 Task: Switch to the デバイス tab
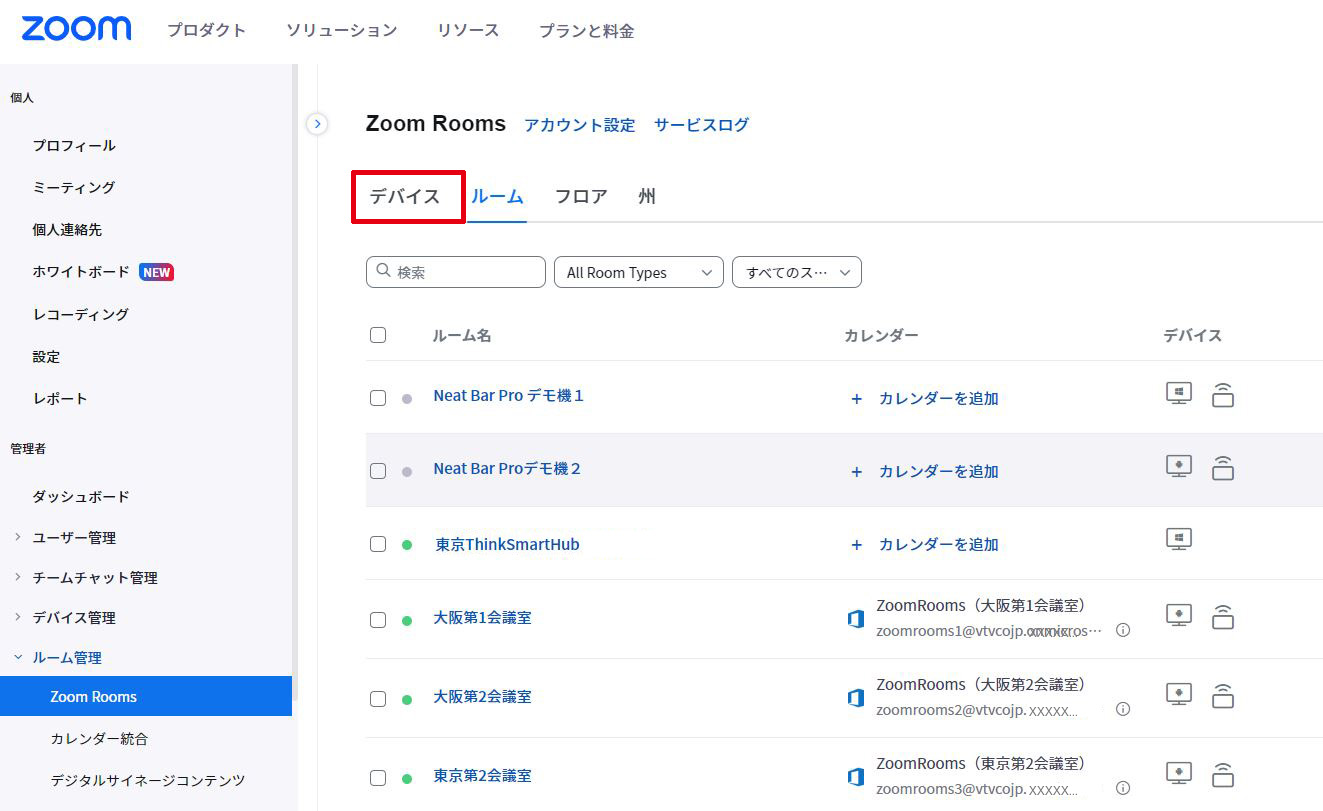pyautogui.click(x=405, y=197)
